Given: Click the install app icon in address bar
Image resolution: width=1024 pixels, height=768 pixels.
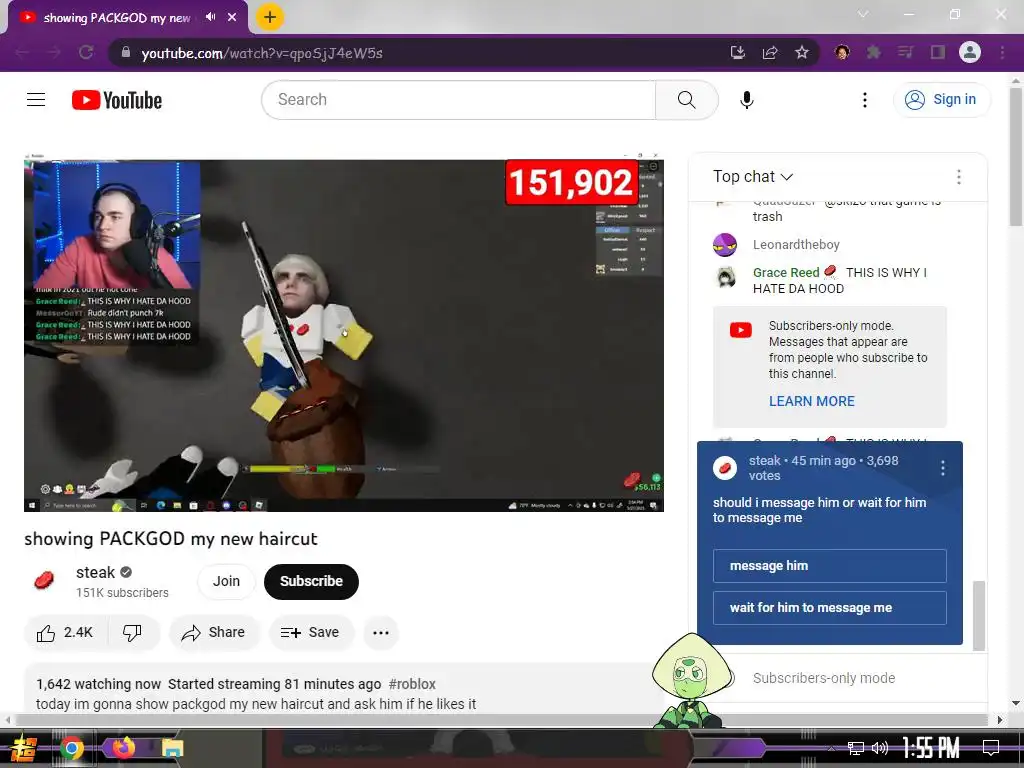Looking at the screenshot, I should click(738, 52).
